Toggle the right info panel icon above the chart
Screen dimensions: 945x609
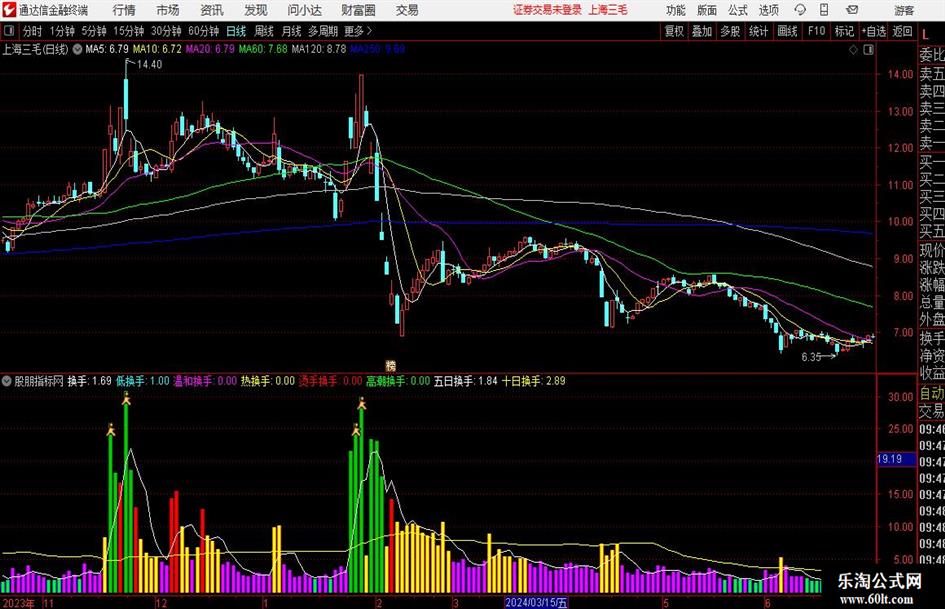[868, 50]
